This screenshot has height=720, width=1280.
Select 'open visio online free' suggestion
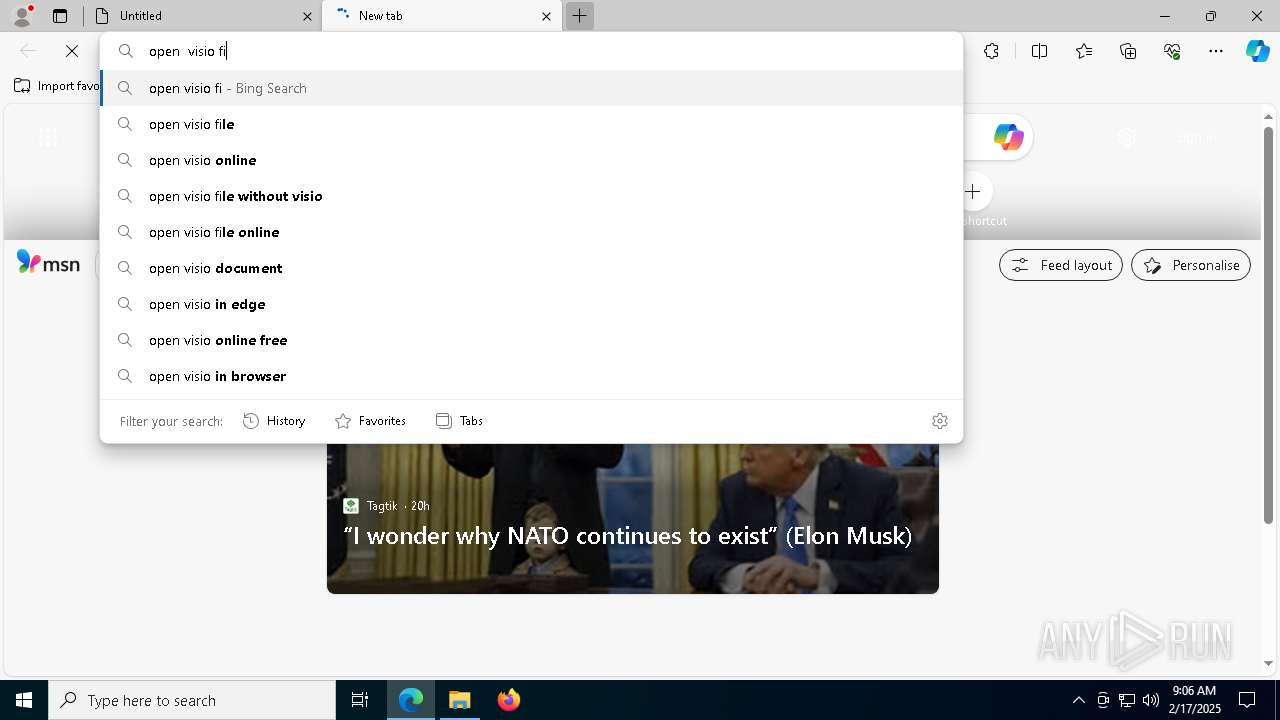point(532,340)
